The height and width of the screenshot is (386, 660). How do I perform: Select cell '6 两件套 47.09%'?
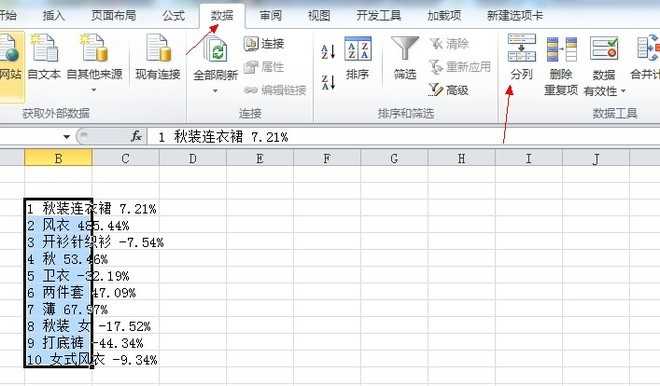click(x=58, y=292)
